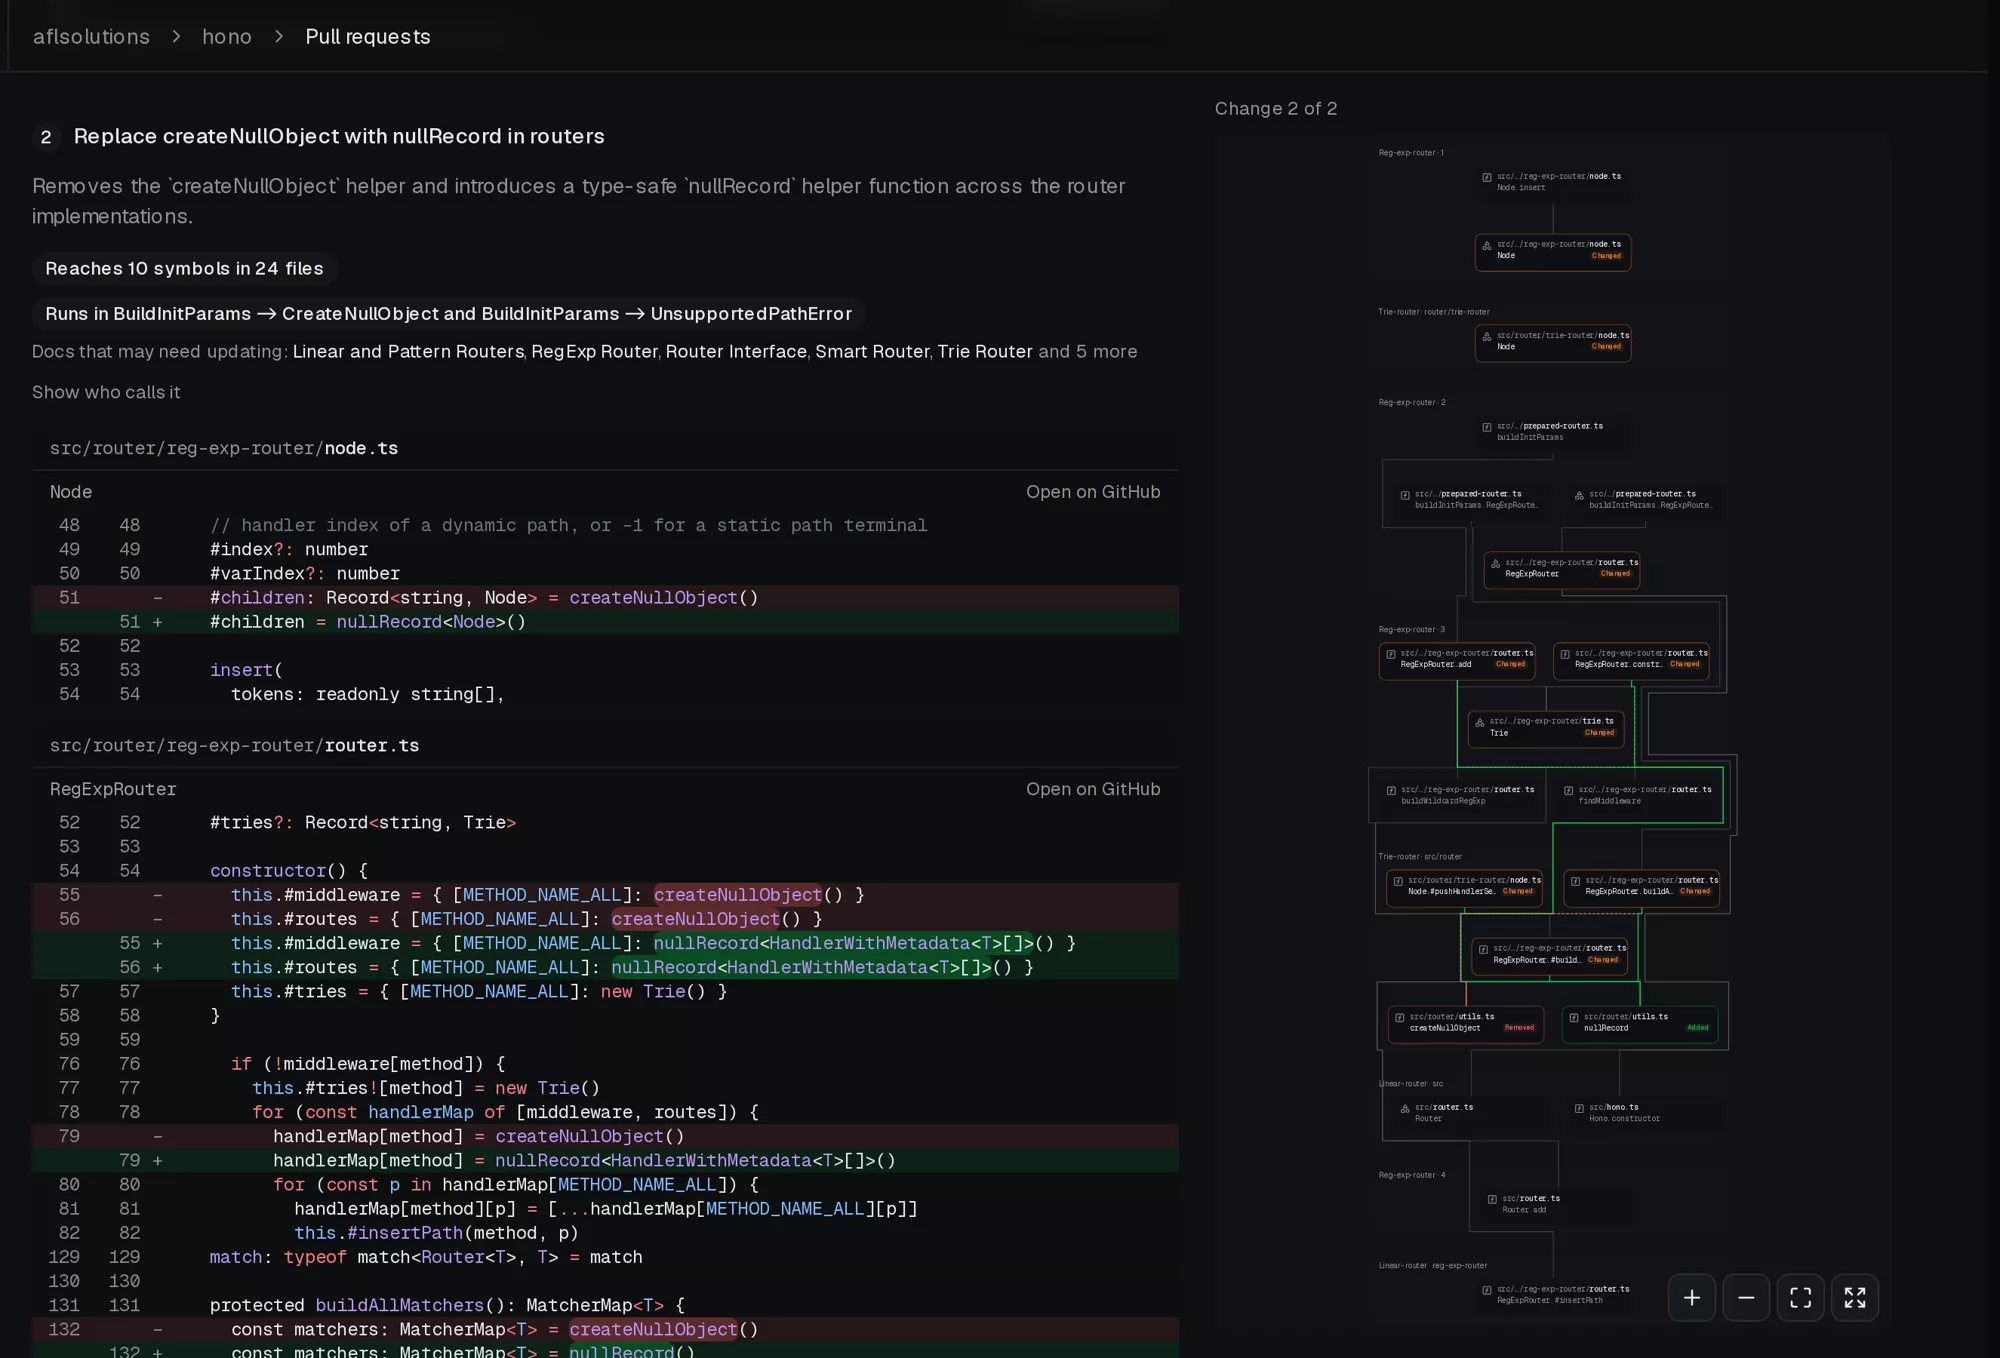The image size is (2000, 1358).
Task: Select the Node.insert graph node
Action: pyautogui.click(x=1553, y=183)
